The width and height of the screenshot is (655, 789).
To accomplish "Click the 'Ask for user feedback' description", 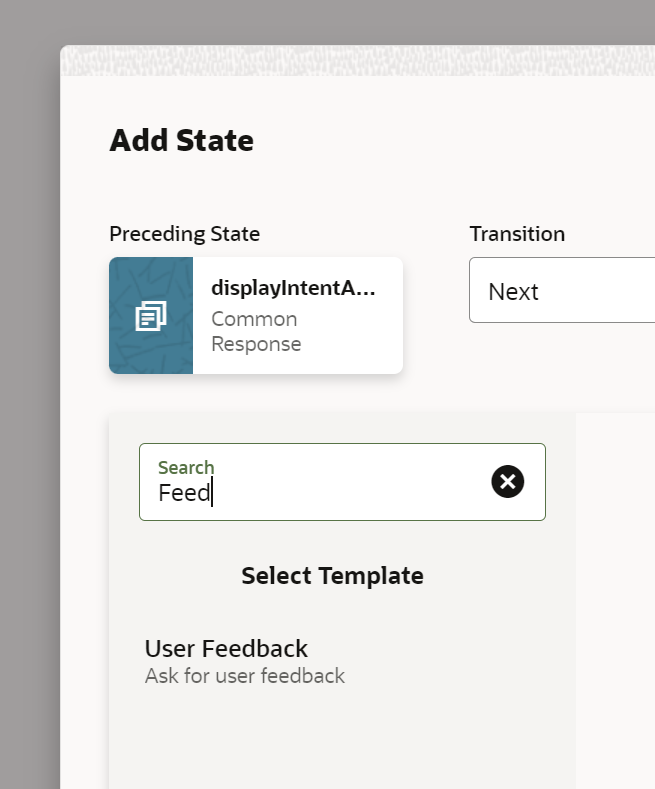I will point(244,676).
